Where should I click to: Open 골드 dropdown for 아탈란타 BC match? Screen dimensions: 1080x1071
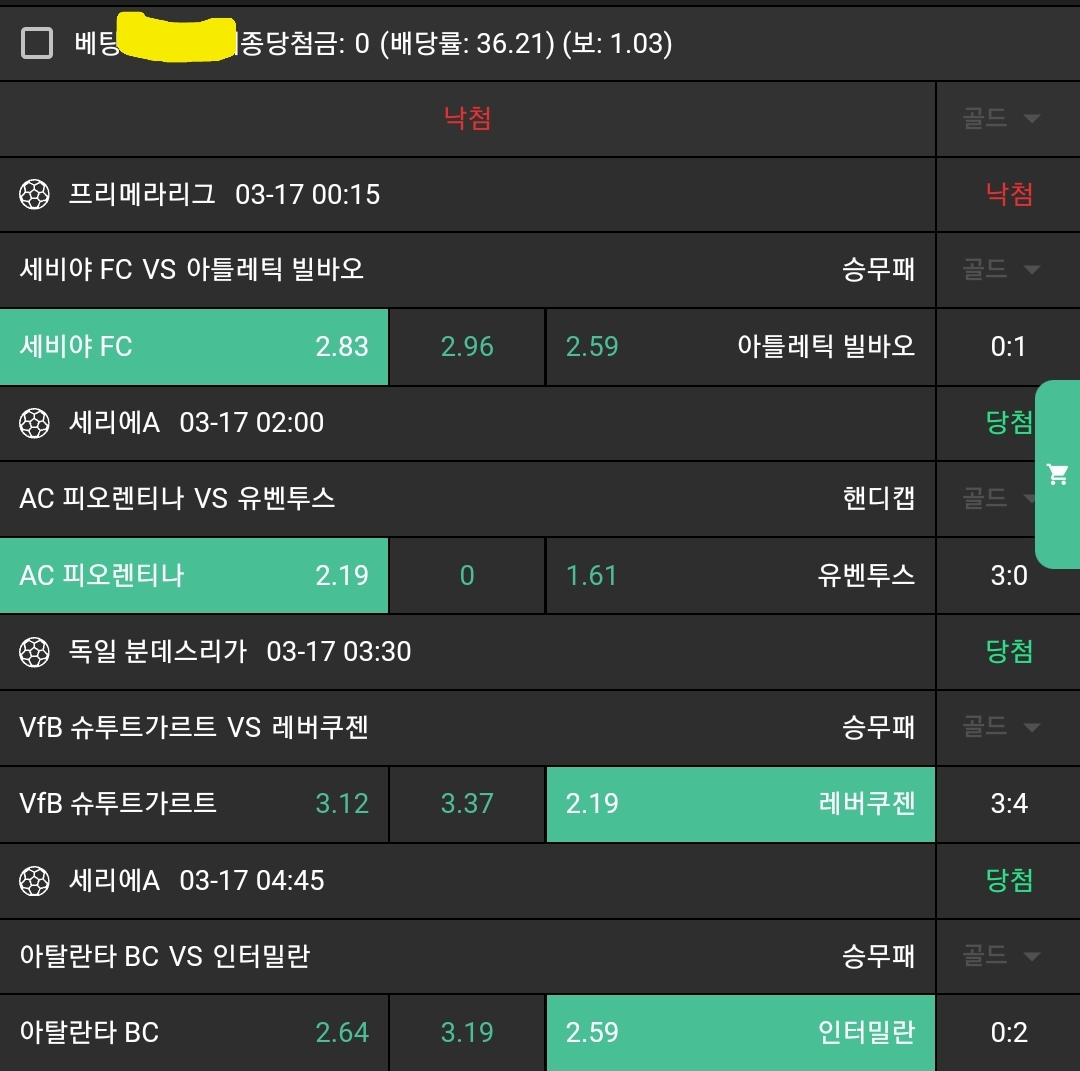(1001, 956)
